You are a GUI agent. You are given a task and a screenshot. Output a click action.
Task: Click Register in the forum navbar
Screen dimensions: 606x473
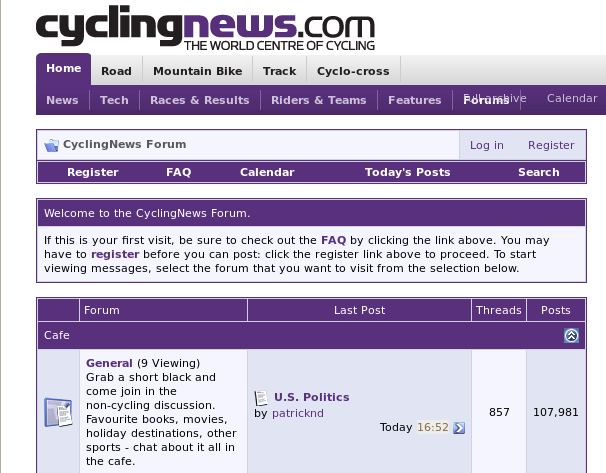[x=93, y=172]
